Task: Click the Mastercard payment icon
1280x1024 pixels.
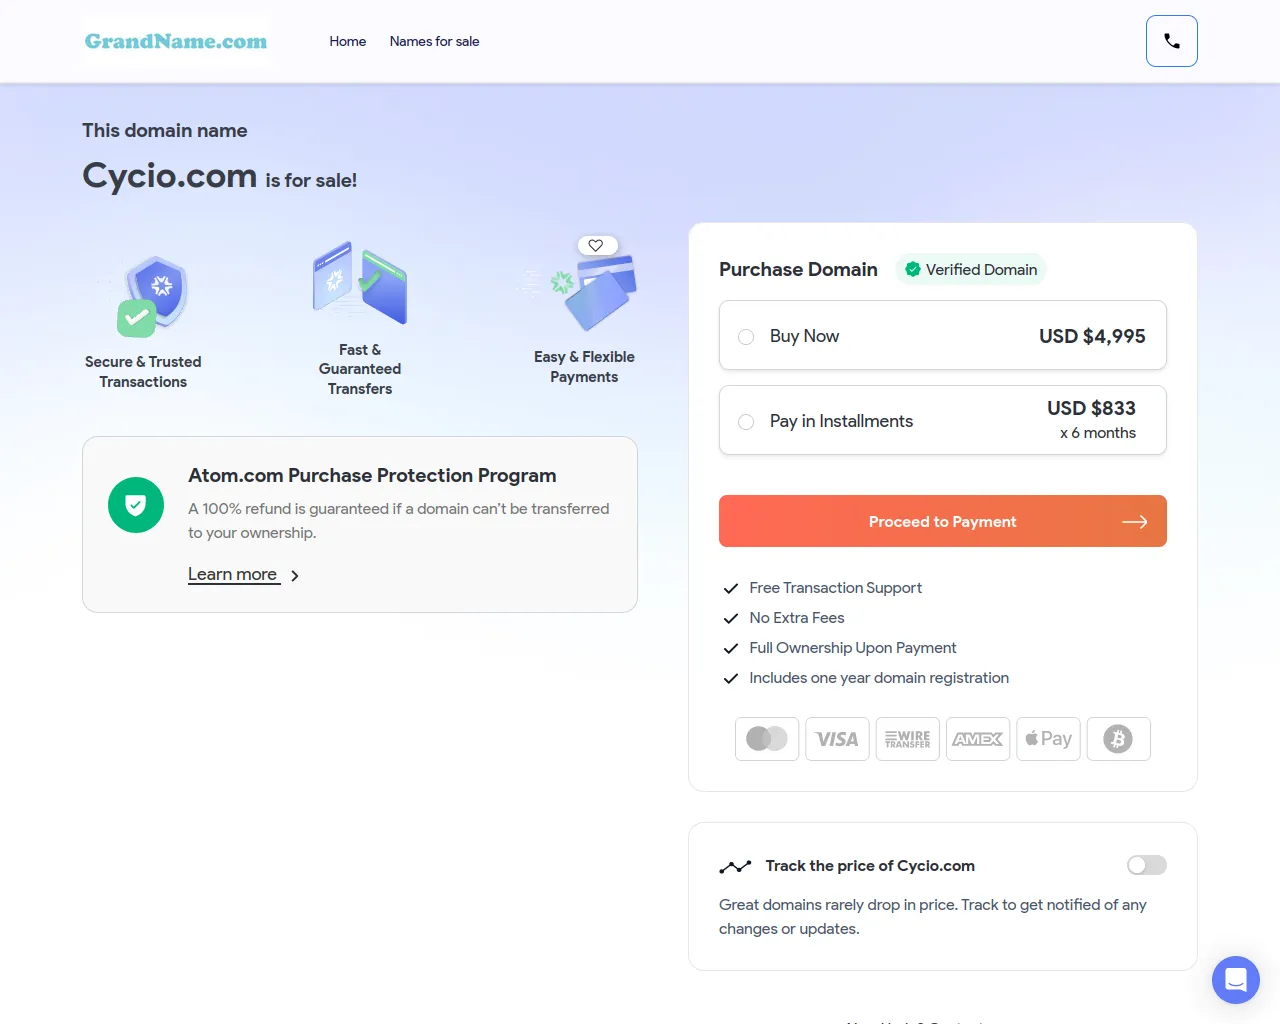Action: [x=767, y=739]
